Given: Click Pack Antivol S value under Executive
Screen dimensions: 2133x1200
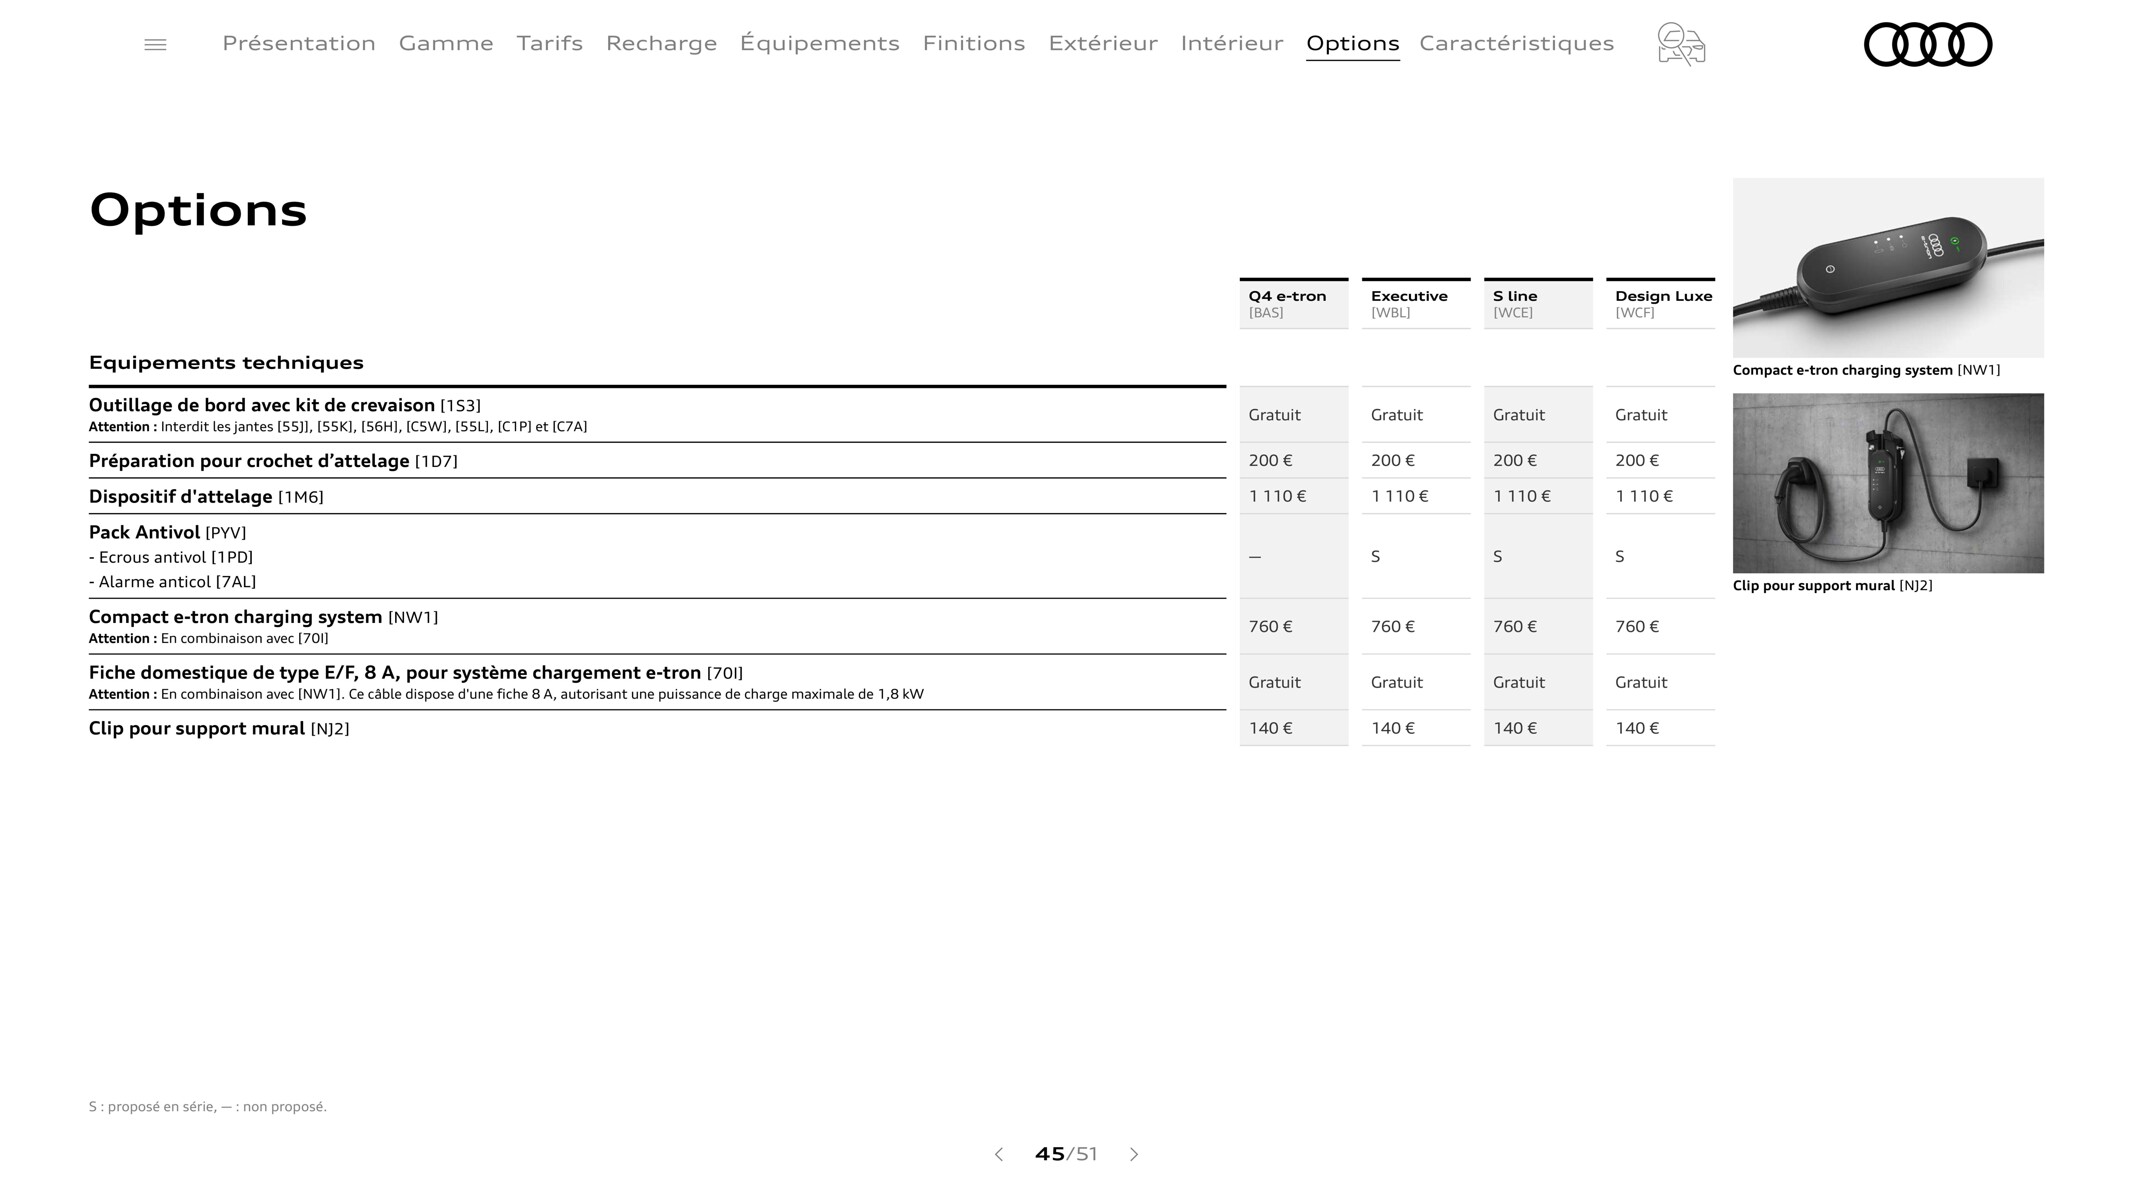Looking at the screenshot, I should [1376, 557].
